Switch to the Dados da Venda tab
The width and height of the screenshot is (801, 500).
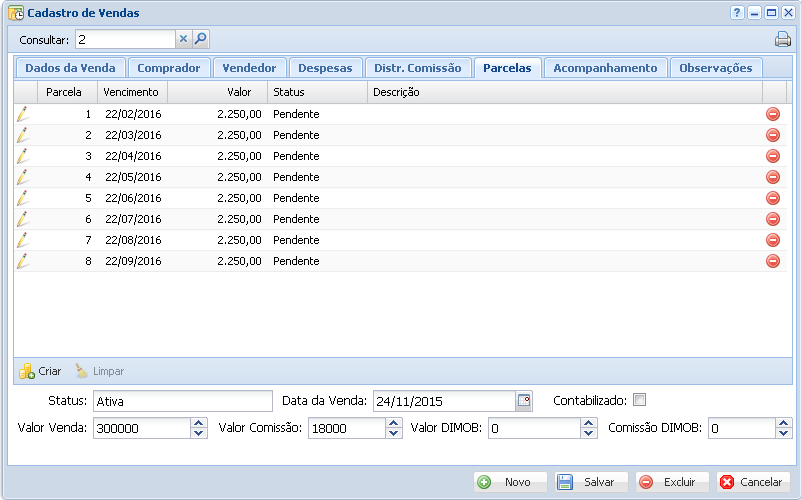tap(70, 68)
